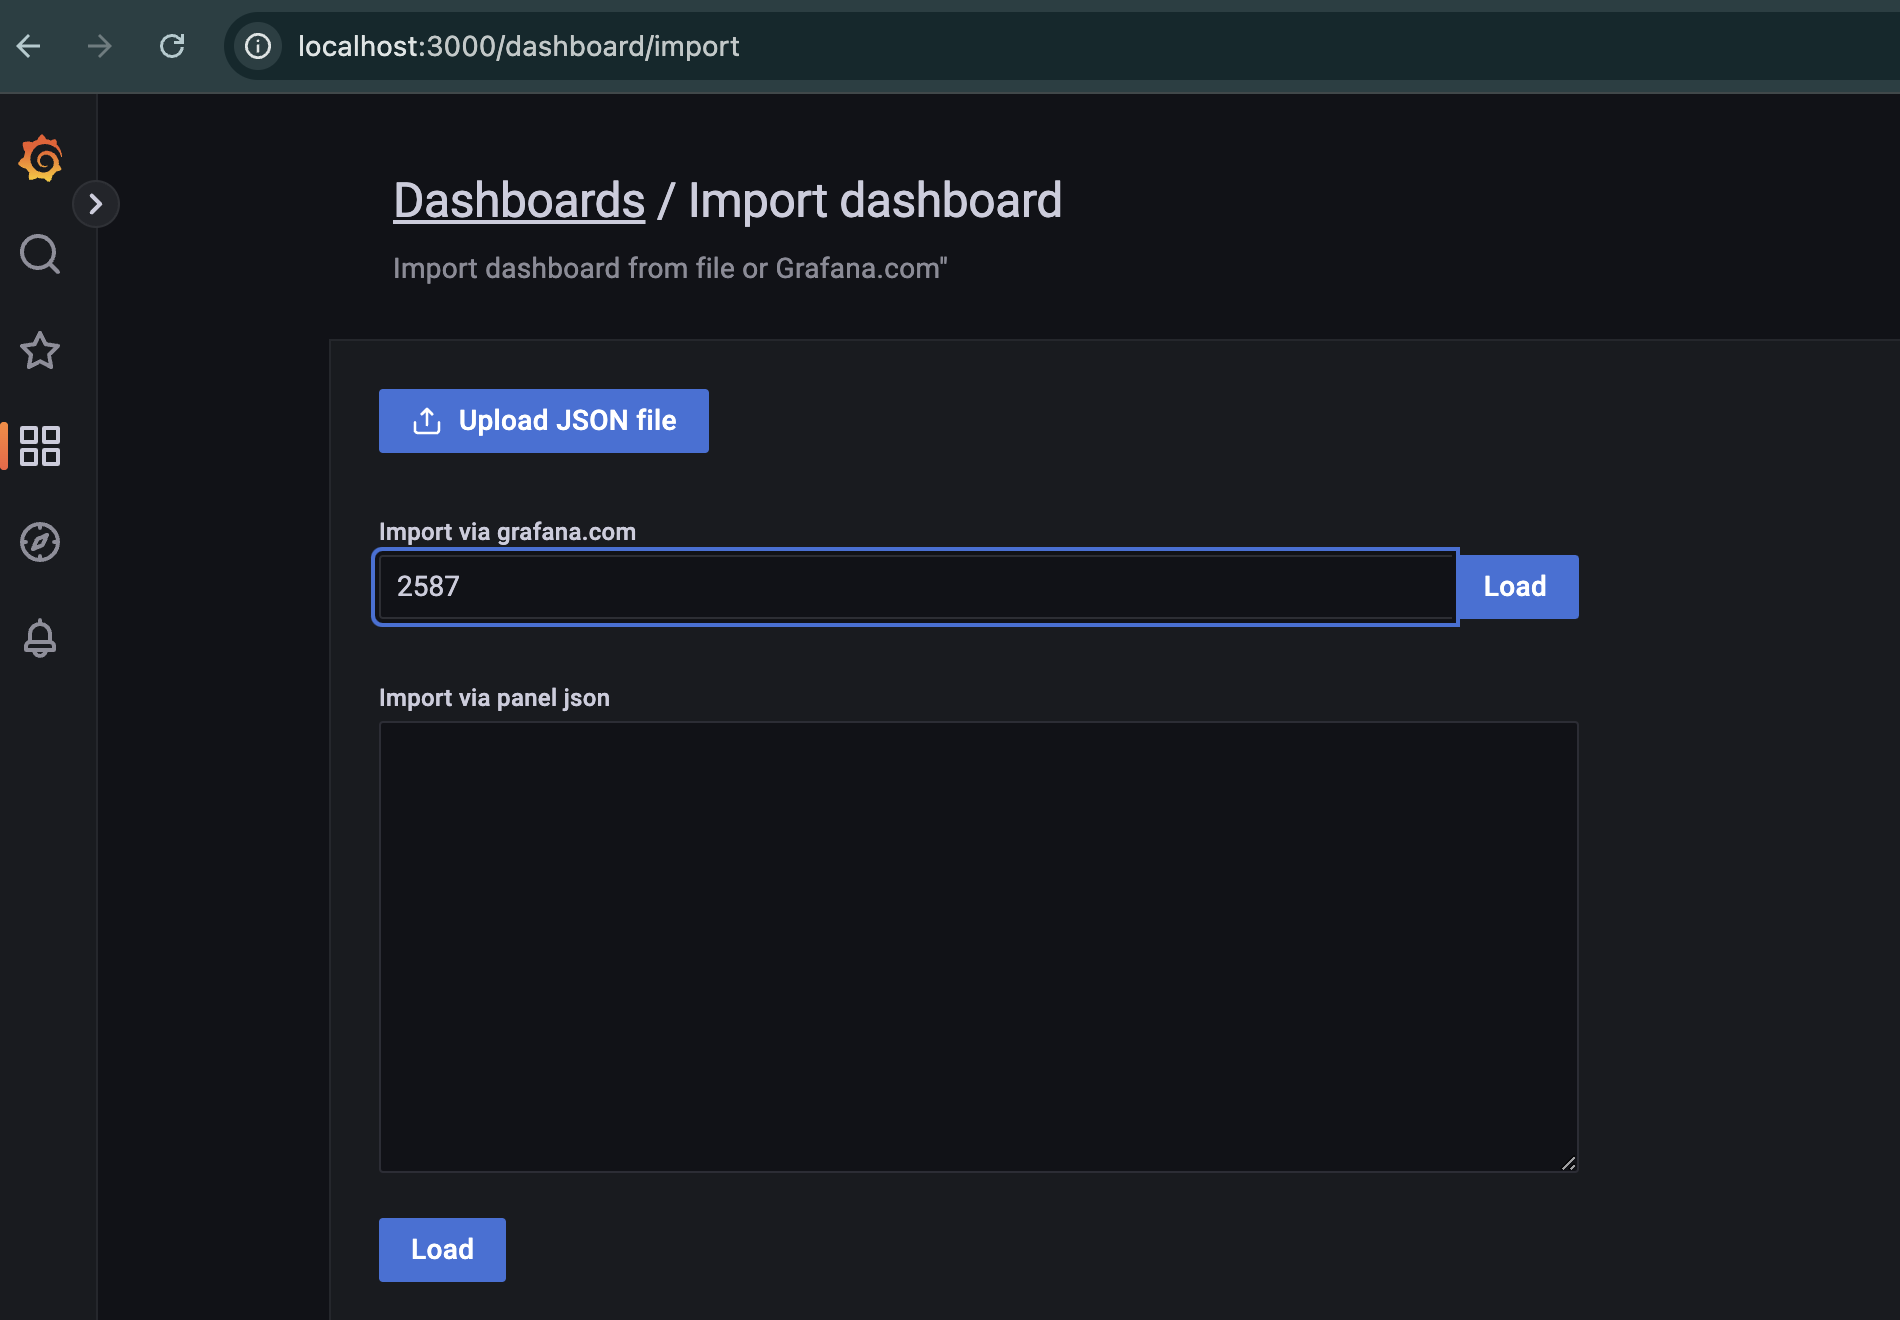Open the search icon in the sidebar
This screenshot has height=1320, width=1900.
pos(40,254)
